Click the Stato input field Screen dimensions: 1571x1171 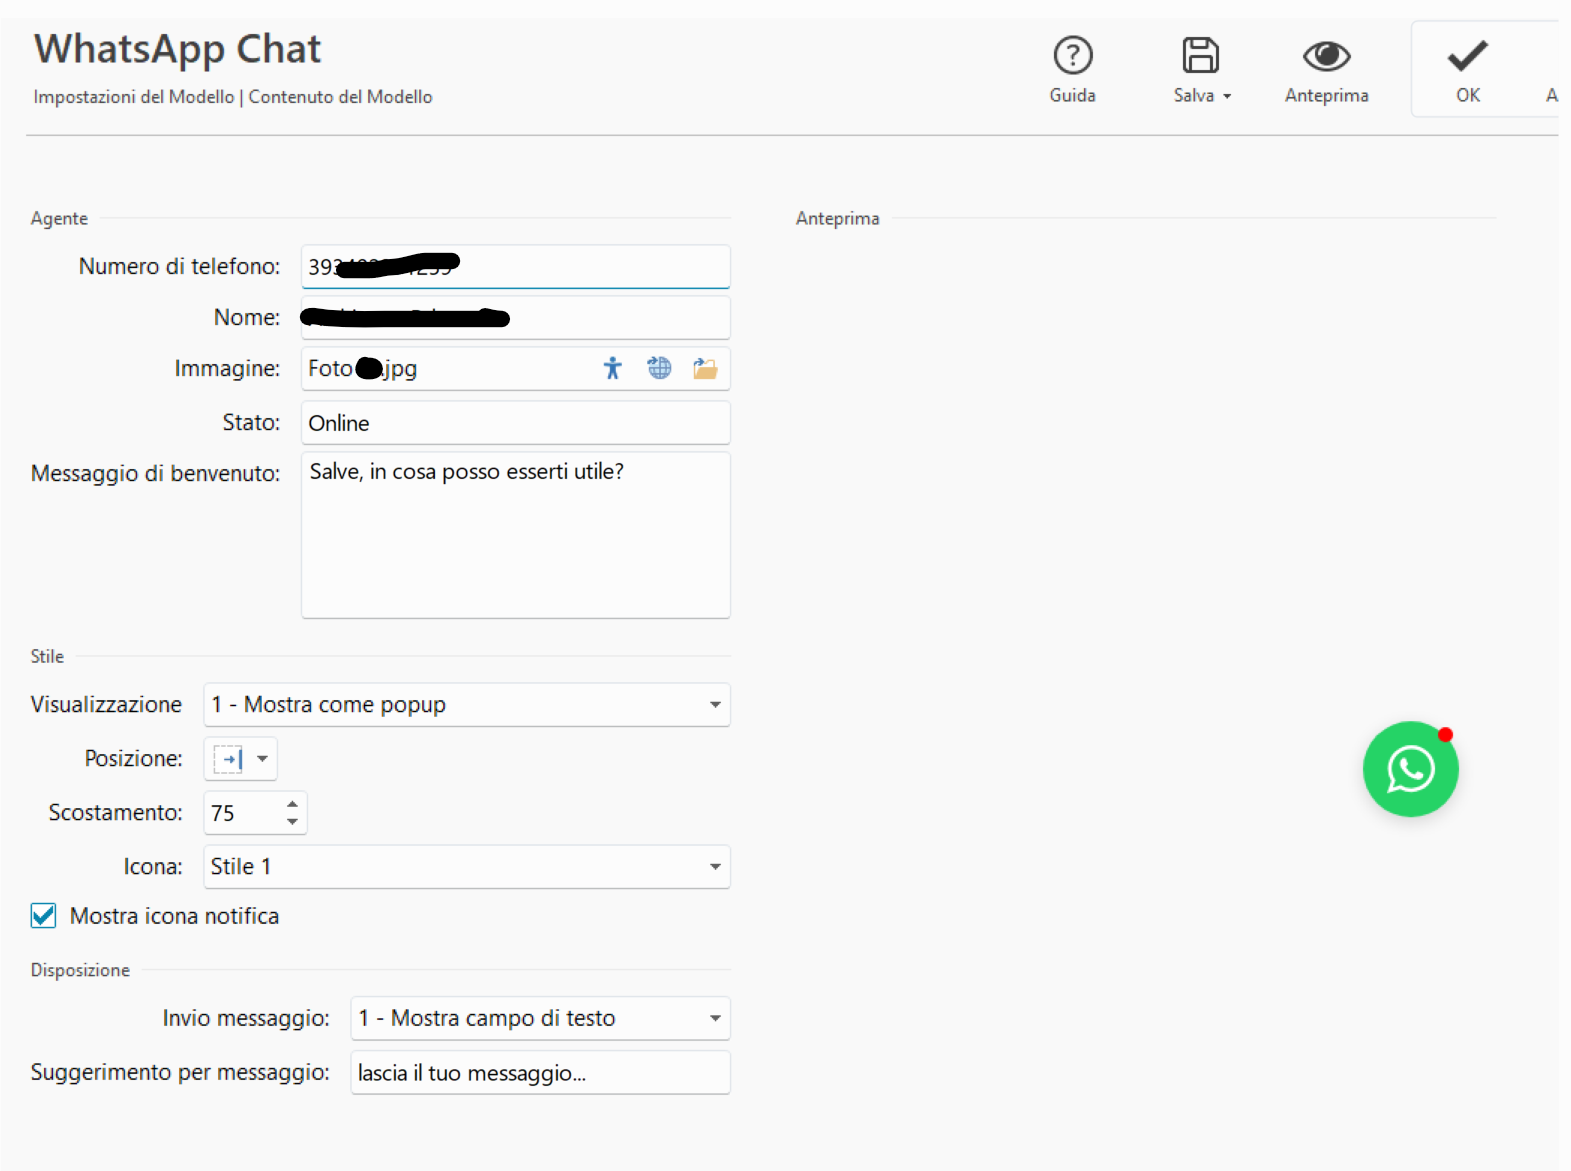pos(515,423)
